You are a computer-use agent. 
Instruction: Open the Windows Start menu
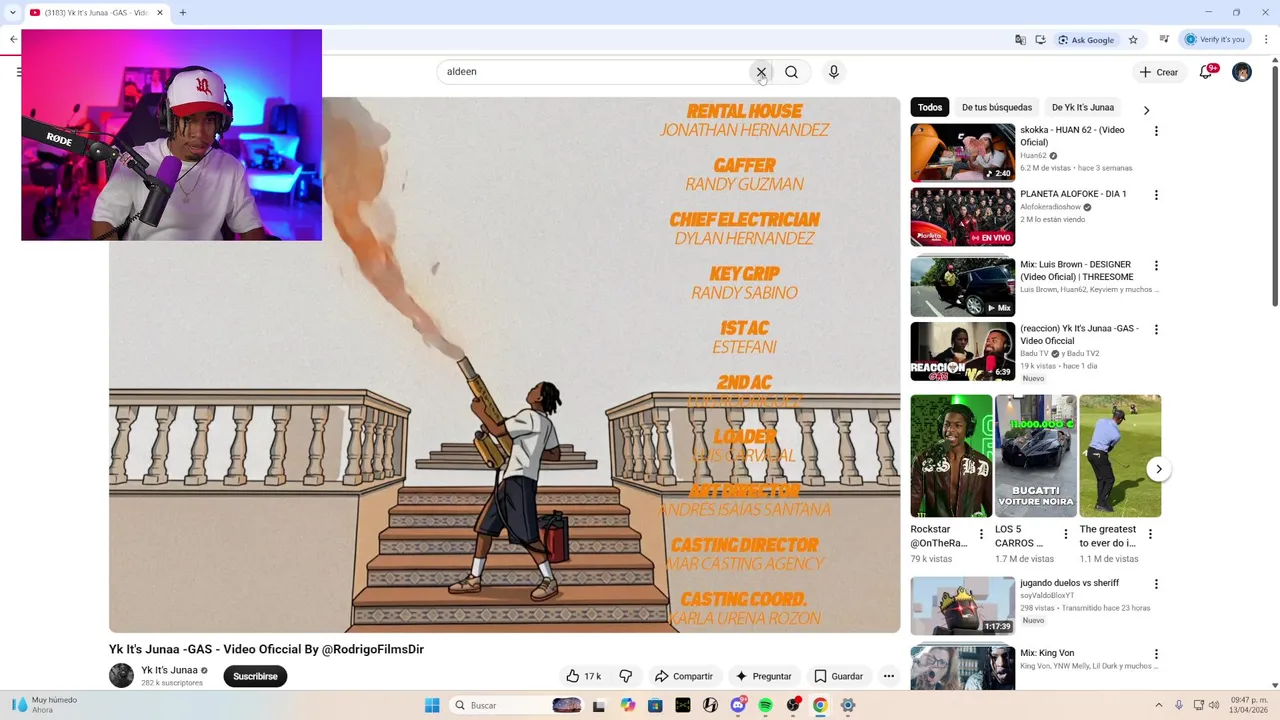pyautogui.click(x=432, y=705)
